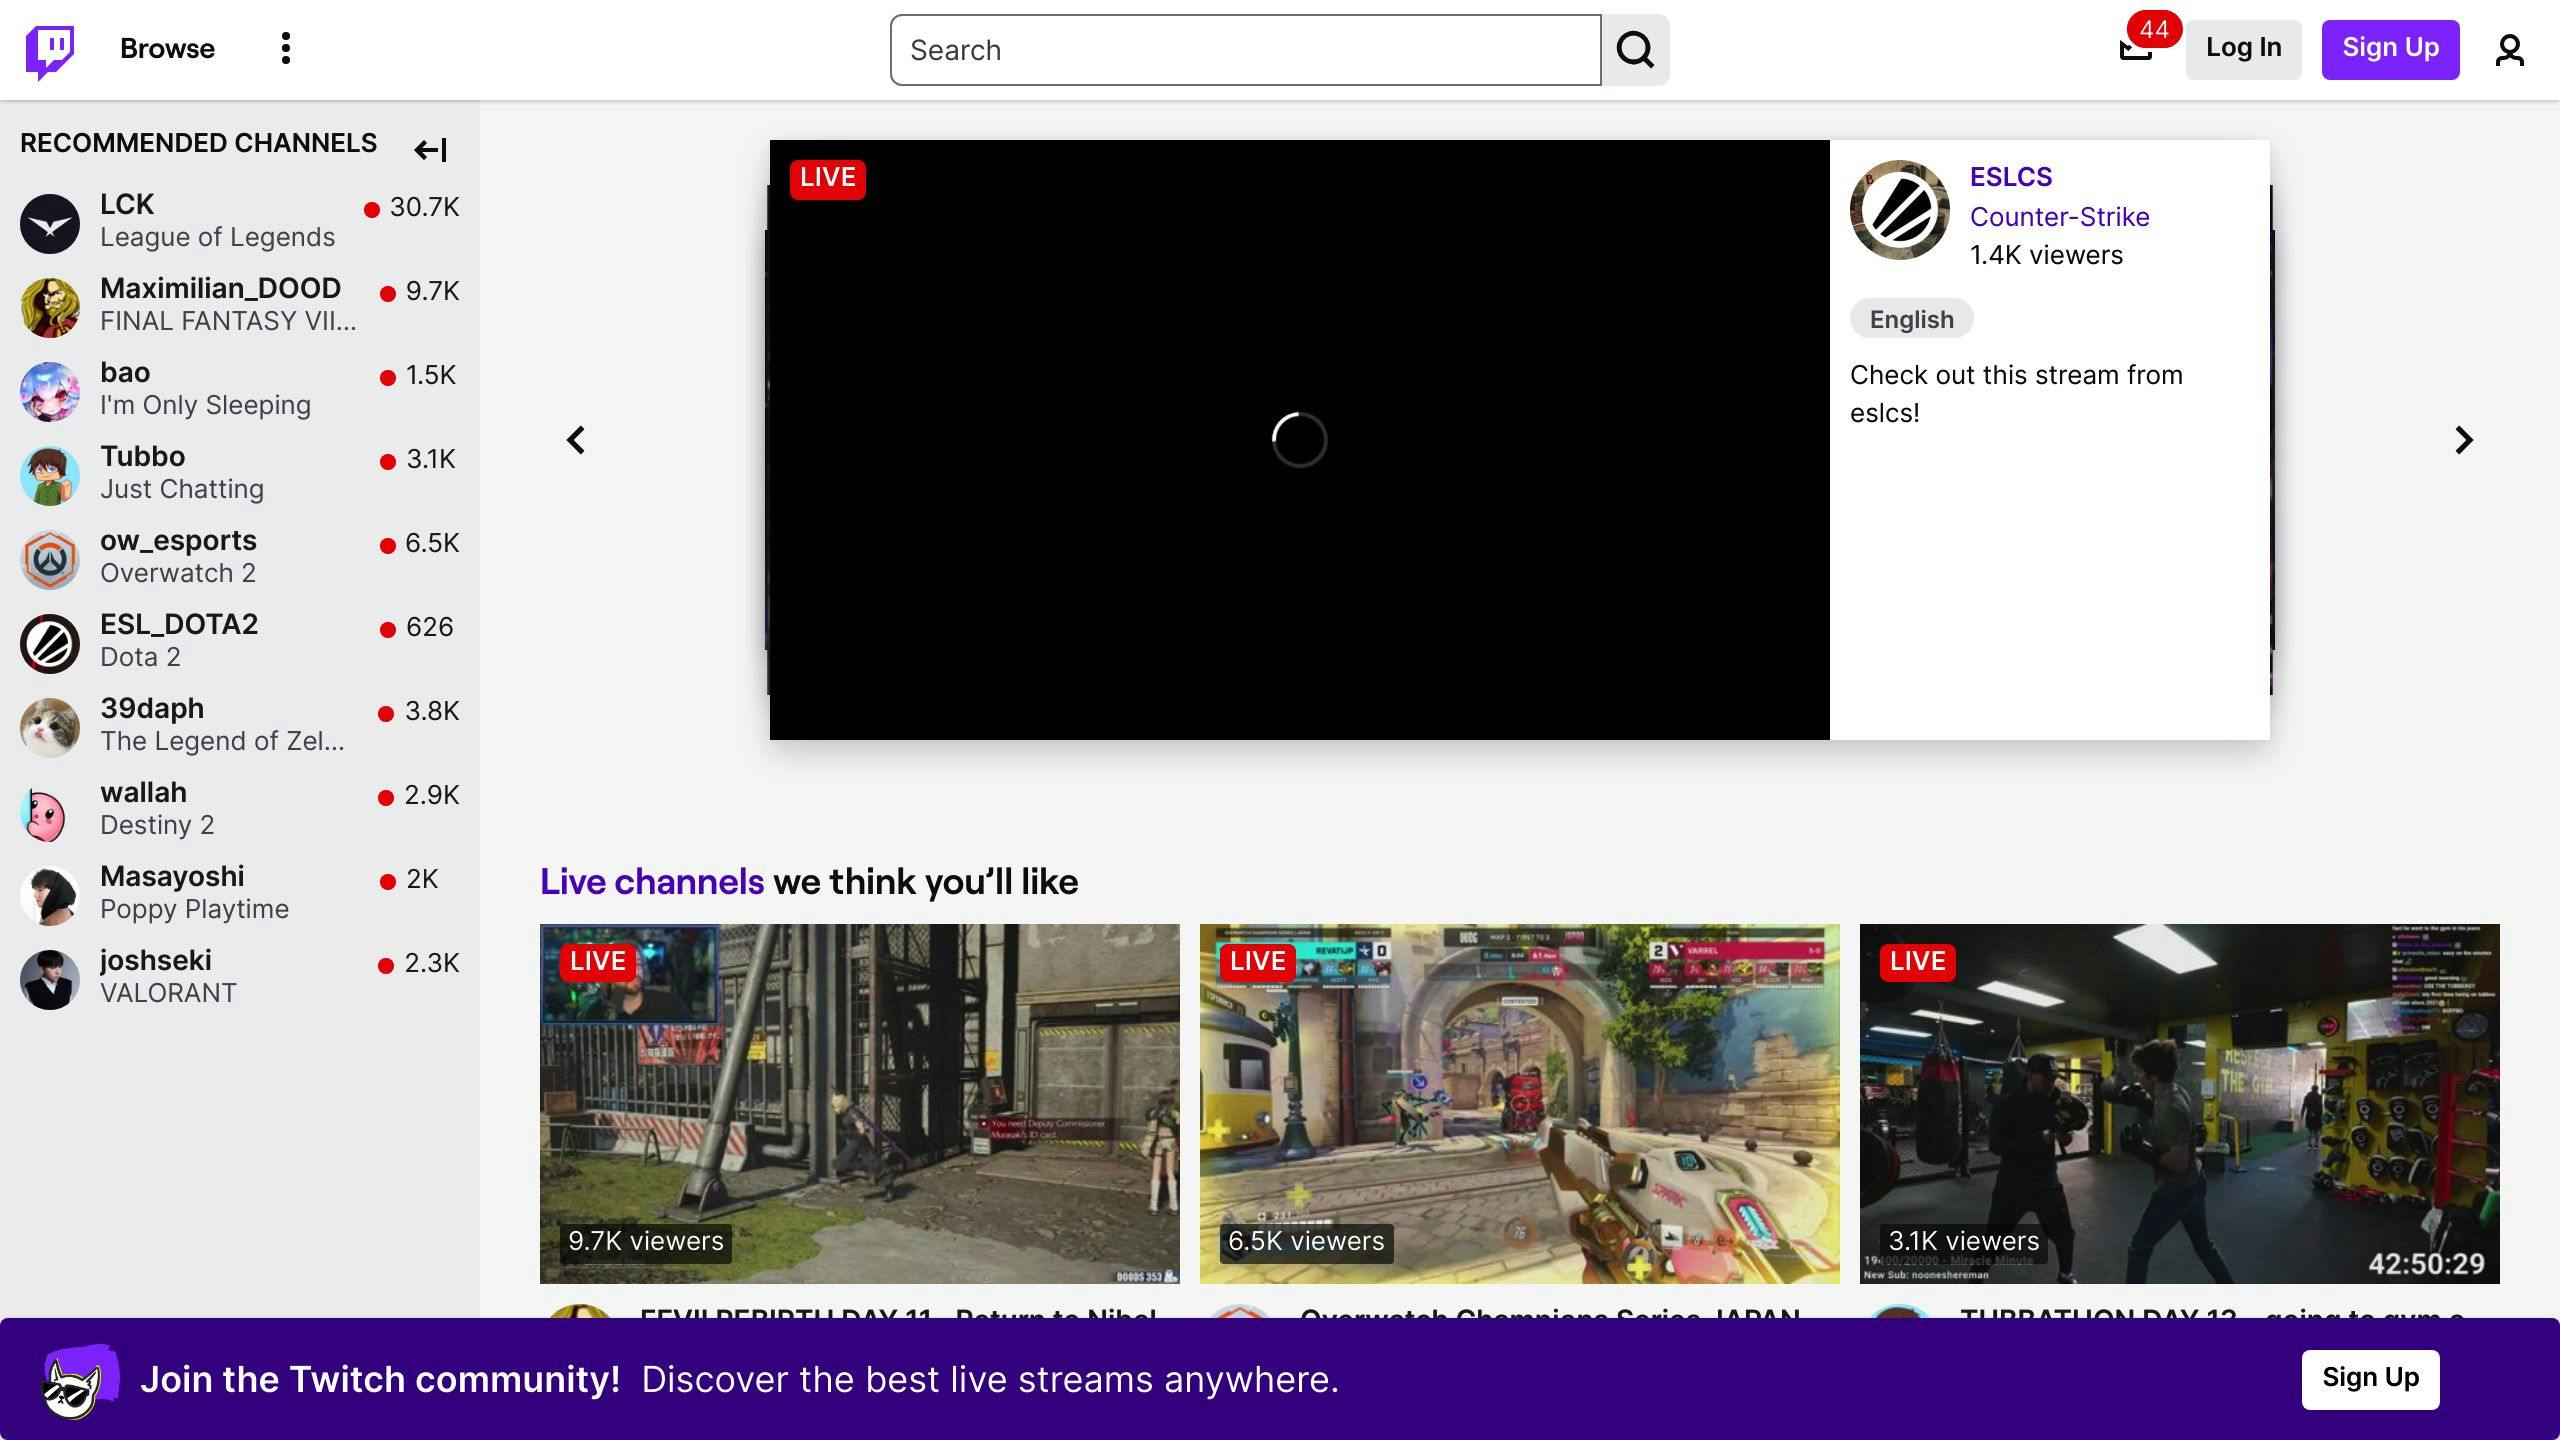This screenshot has width=2560, height=1440.
Task: Toggle to the previous featured stream
Action: 578,440
